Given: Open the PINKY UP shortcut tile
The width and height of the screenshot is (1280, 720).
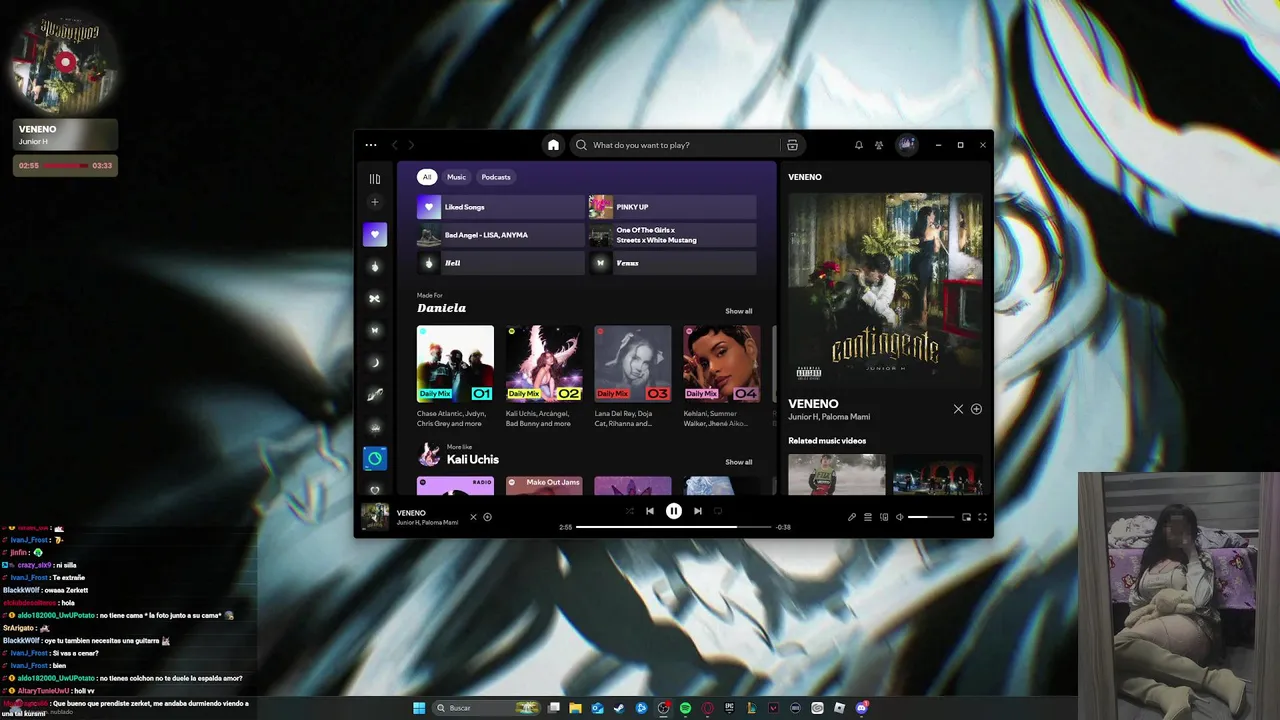Looking at the screenshot, I should 673,207.
